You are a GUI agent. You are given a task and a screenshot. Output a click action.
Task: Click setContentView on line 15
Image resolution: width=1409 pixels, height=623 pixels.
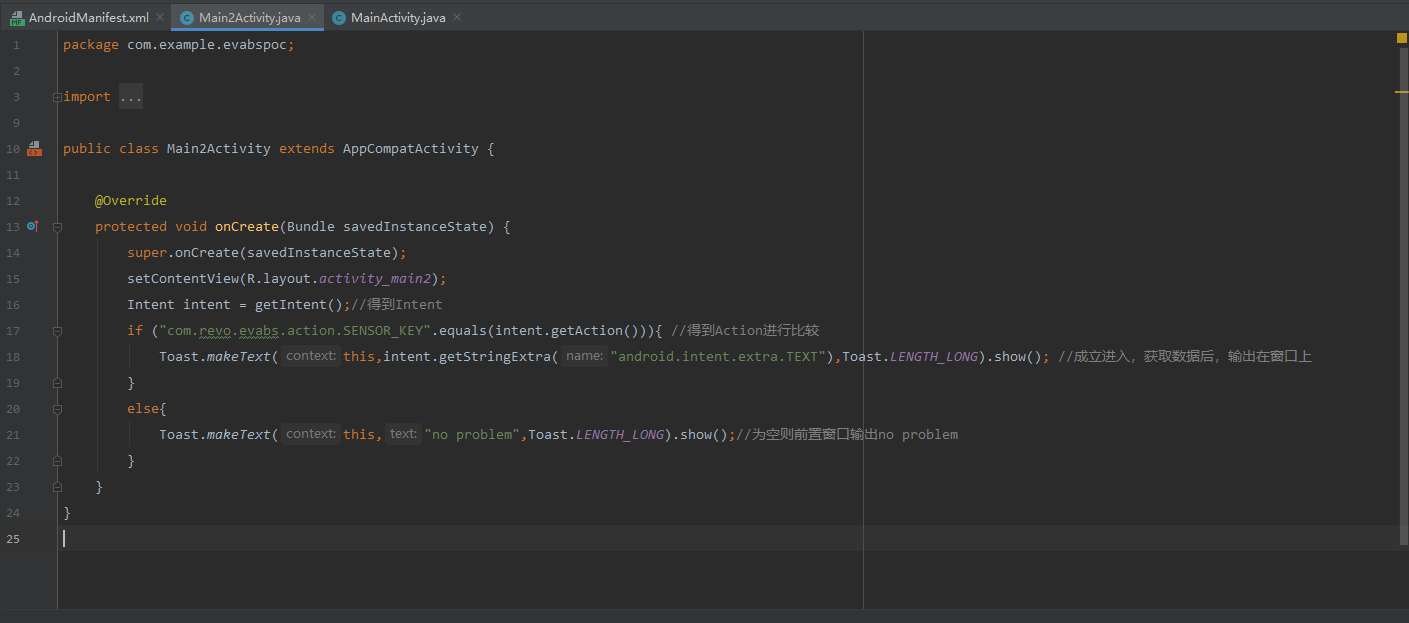(182, 279)
